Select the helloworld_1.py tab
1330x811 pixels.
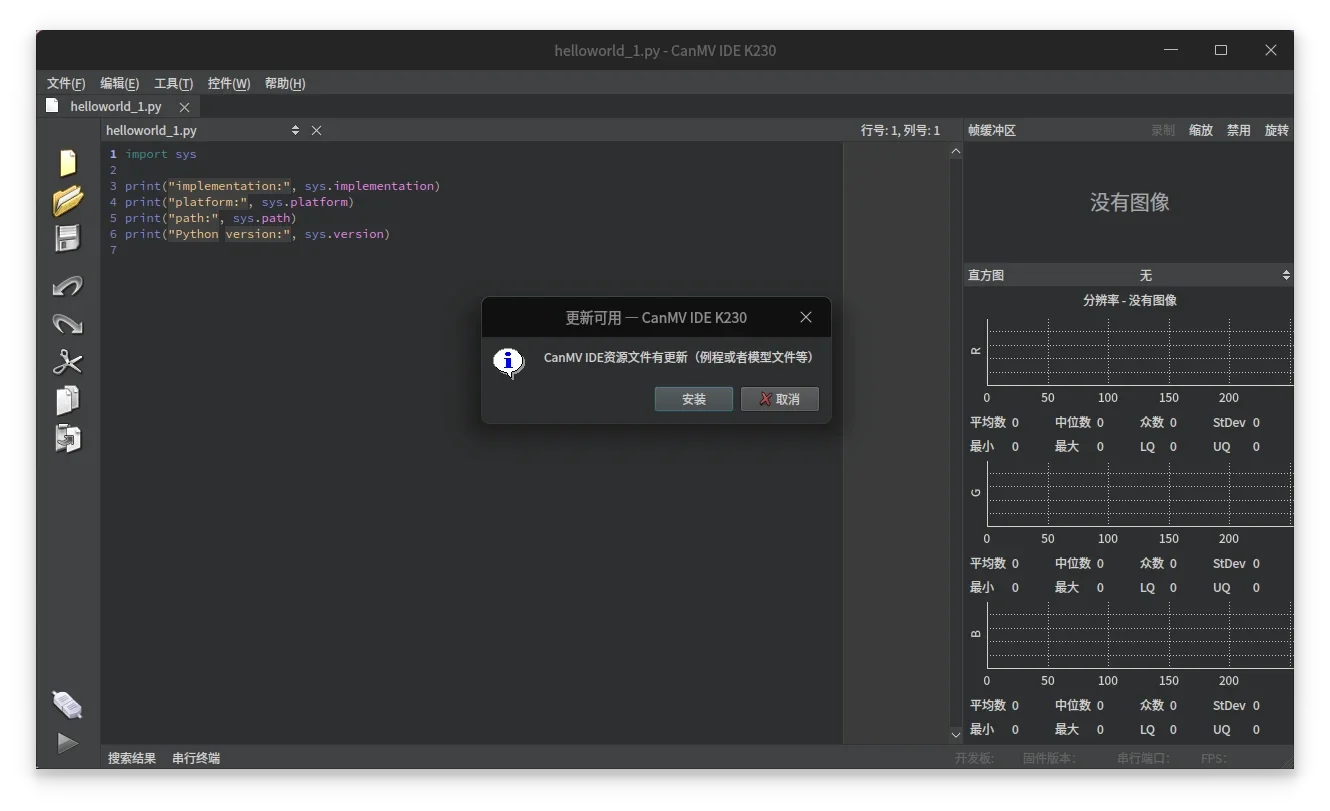[x=115, y=106]
